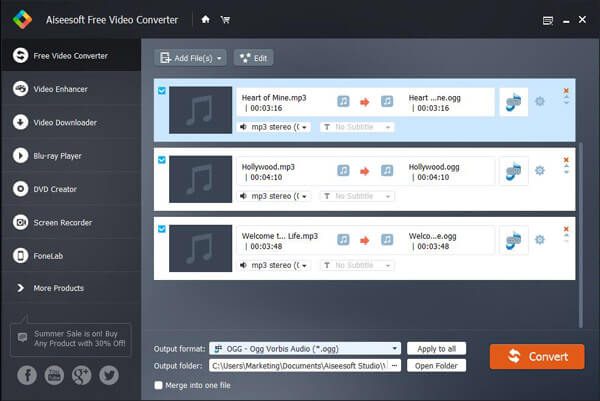Open Screen Recorder in sidebar
Image resolution: width=600 pixels, height=401 pixels.
pos(71,222)
